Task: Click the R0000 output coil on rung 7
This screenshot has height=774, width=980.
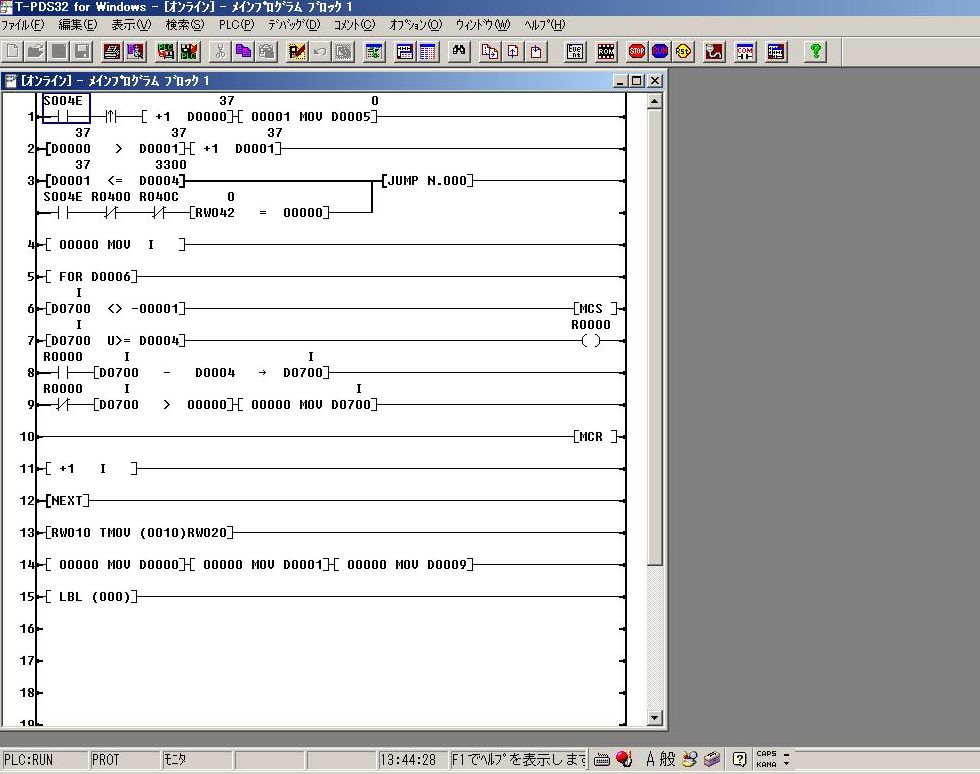Action: (591, 341)
